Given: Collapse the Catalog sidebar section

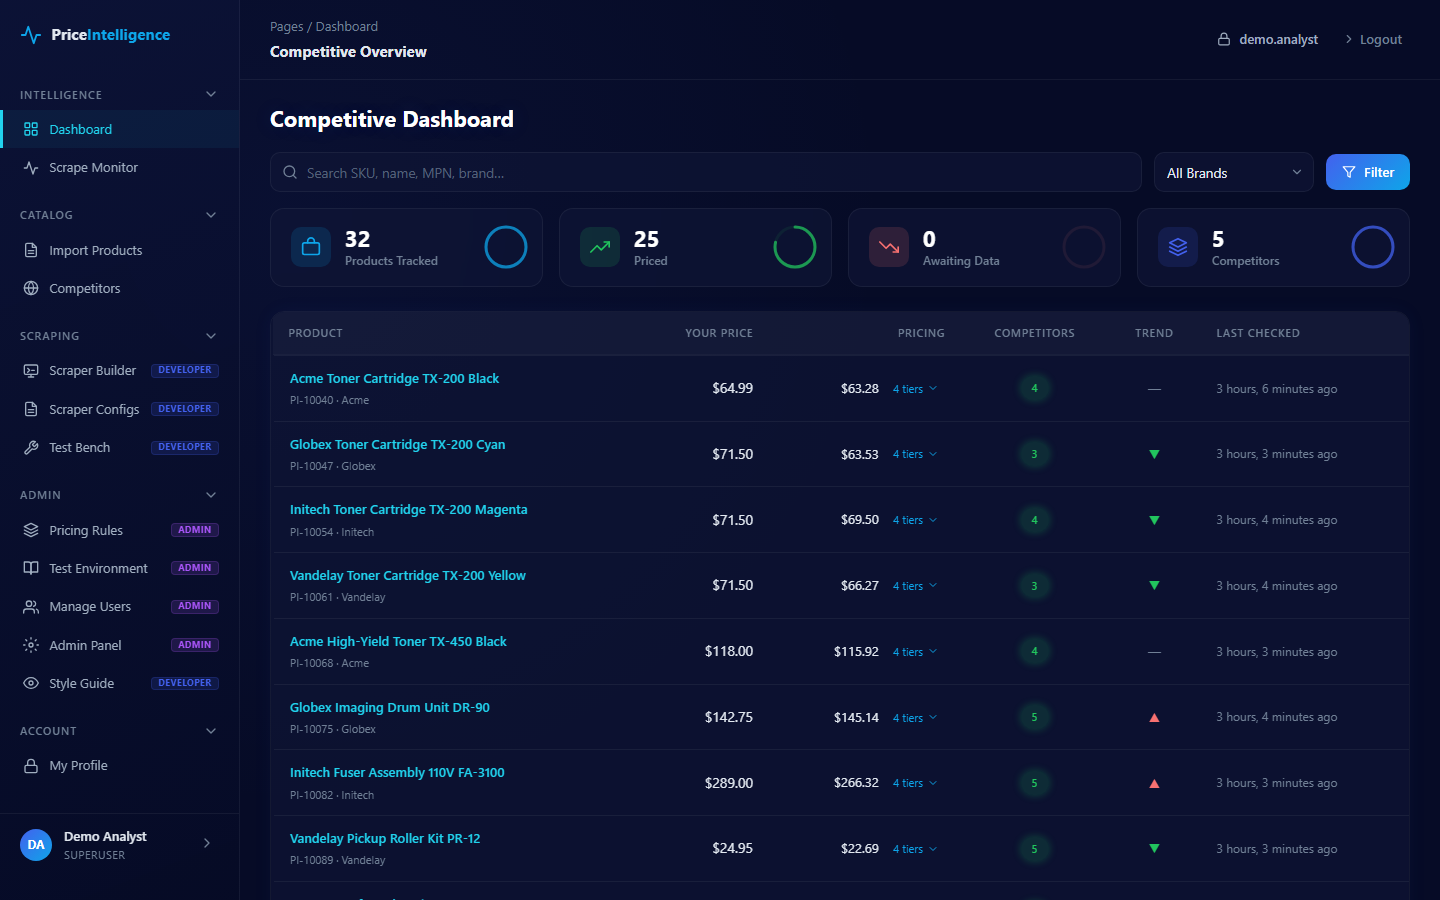Looking at the screenshot, I should (x=211, y=215).
